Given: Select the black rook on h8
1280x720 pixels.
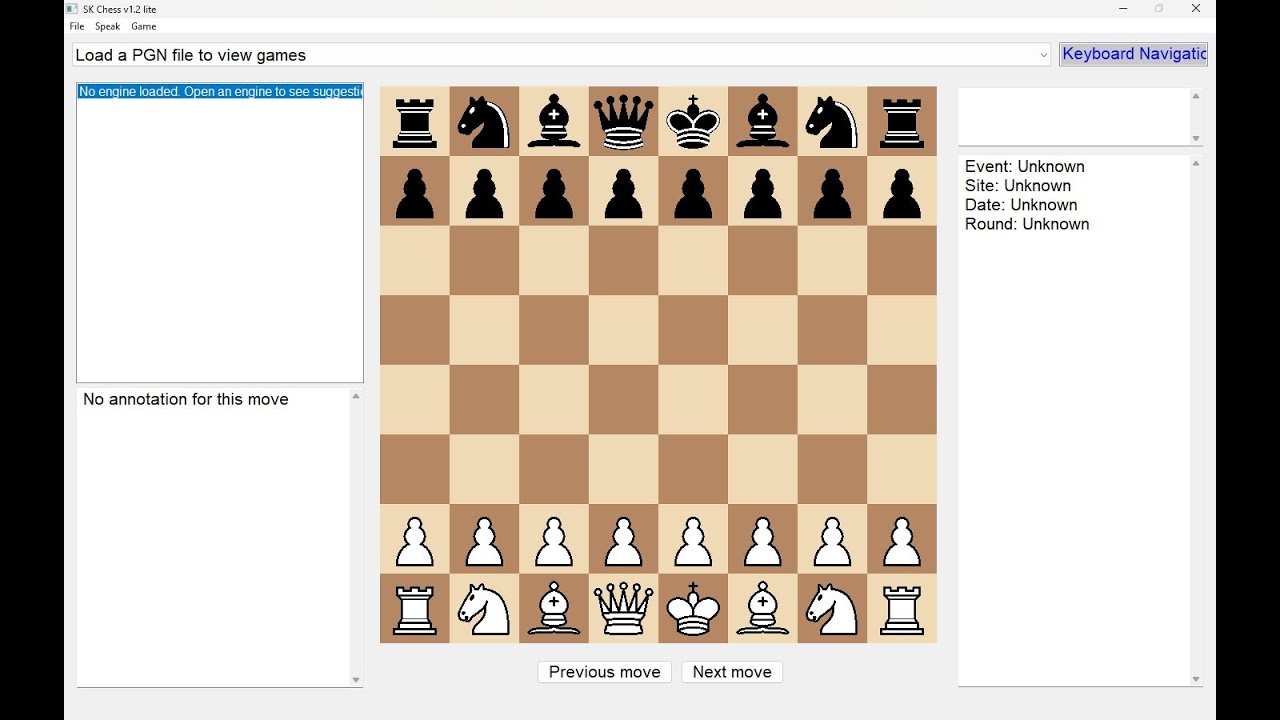Looking at the screenshot, I should [902, 121].
